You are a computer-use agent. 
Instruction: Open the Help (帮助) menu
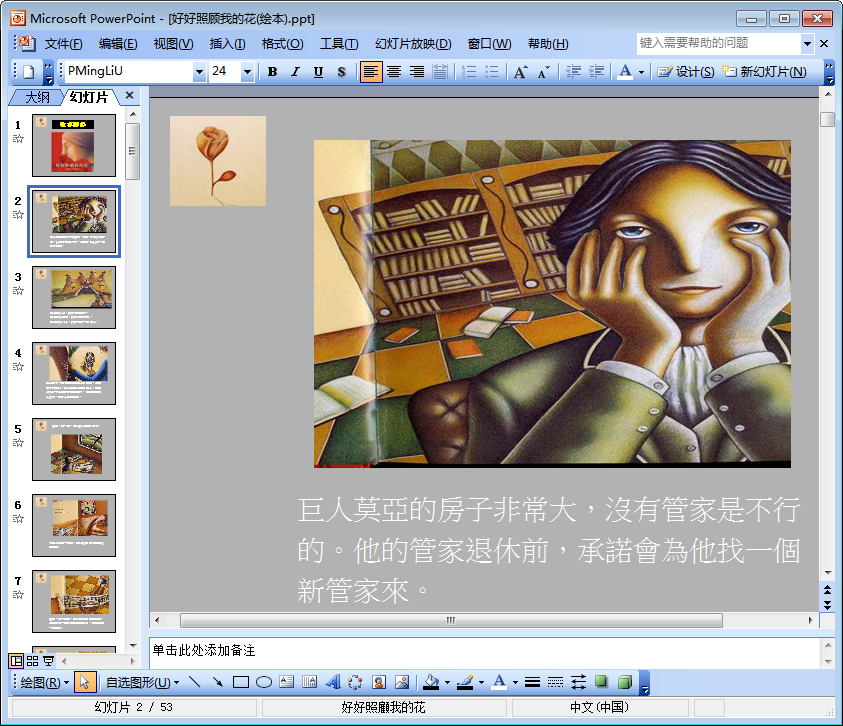[548, 44]
